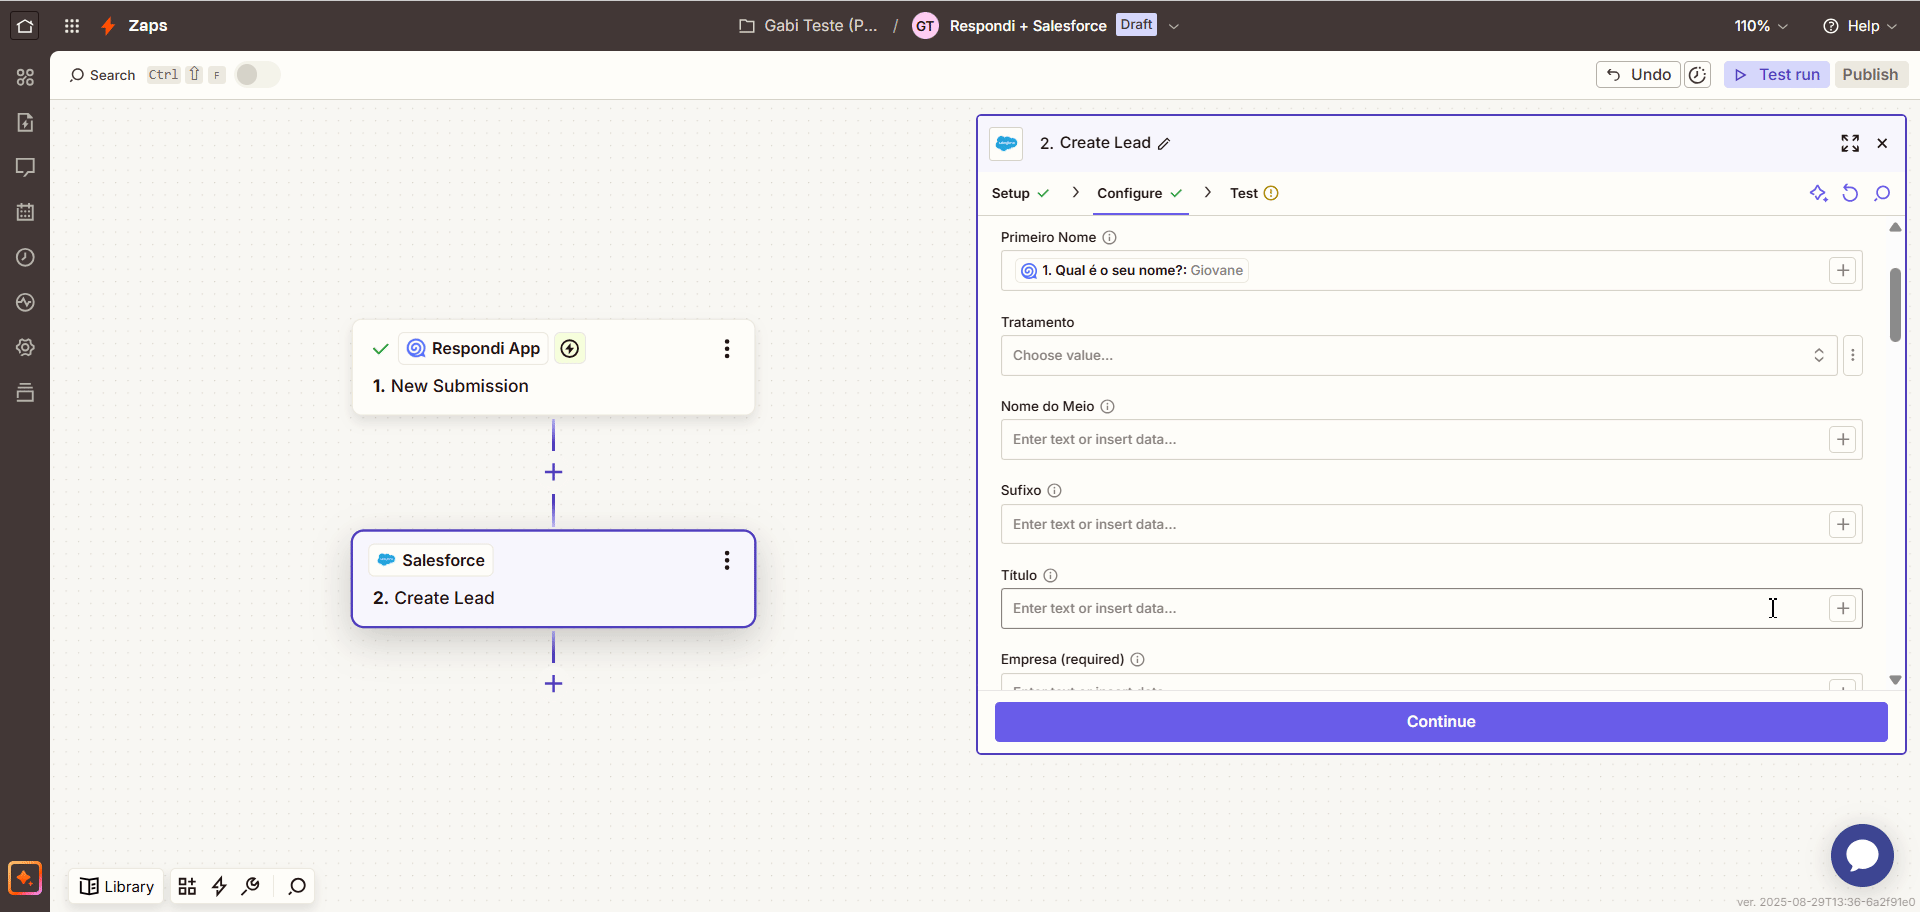This screenshot has width=1920, height=912.
Task: Open the Tratamento dropdown
Action: tap(1418, 355)
